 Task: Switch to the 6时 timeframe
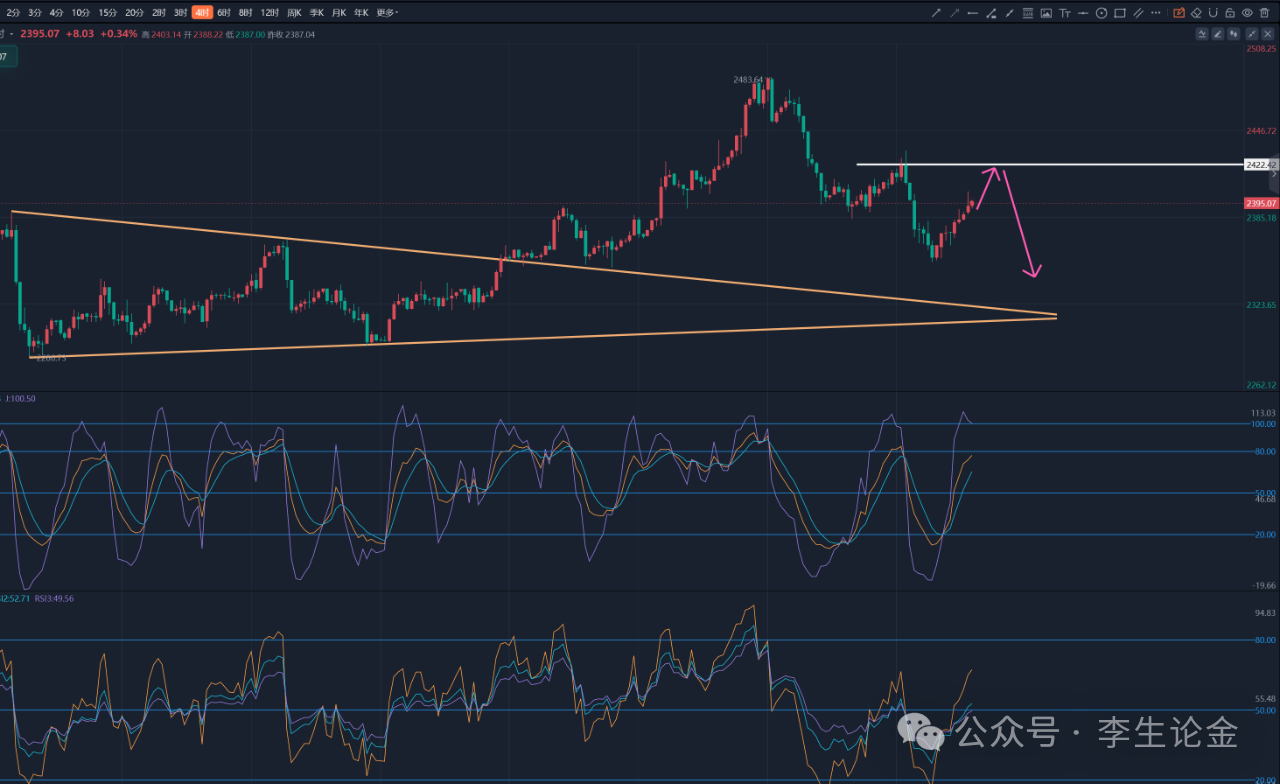click(224, 13)
